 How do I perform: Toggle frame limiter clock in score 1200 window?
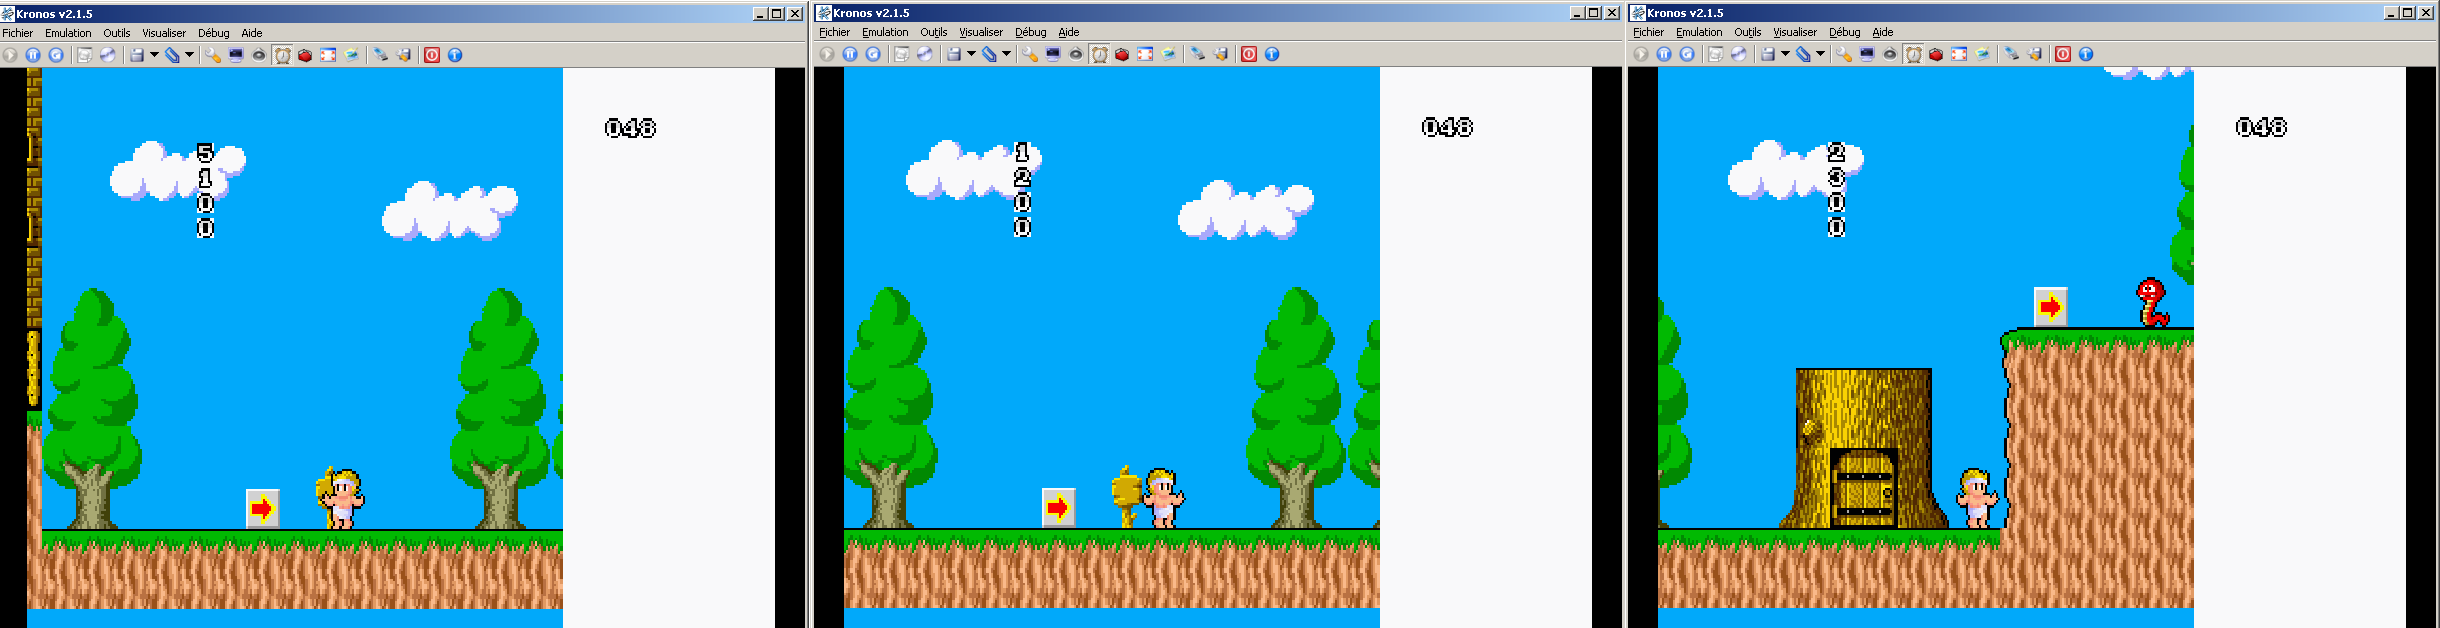1100,54
